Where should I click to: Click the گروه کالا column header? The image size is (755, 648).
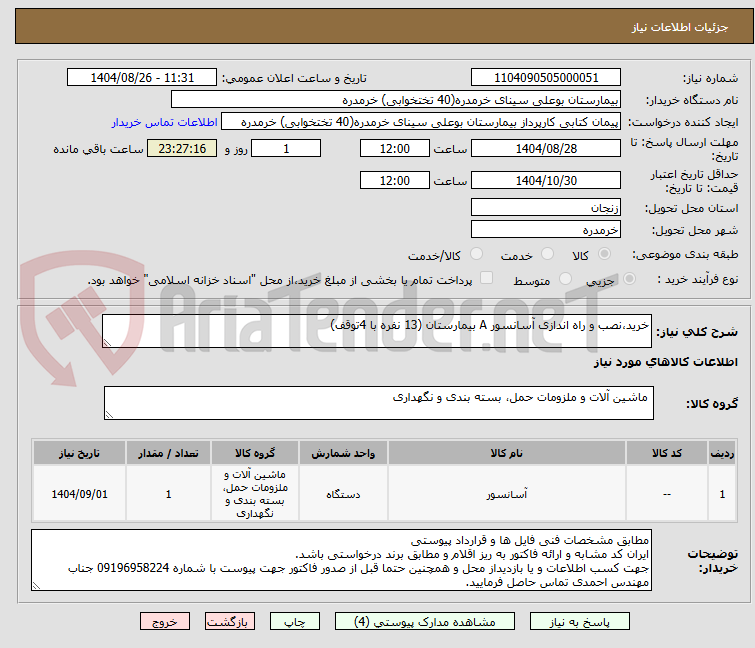tap(255, 453)
